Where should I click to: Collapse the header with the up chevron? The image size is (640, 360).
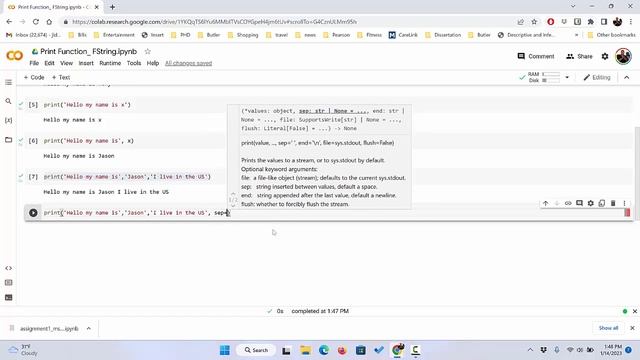coord(627,77)
